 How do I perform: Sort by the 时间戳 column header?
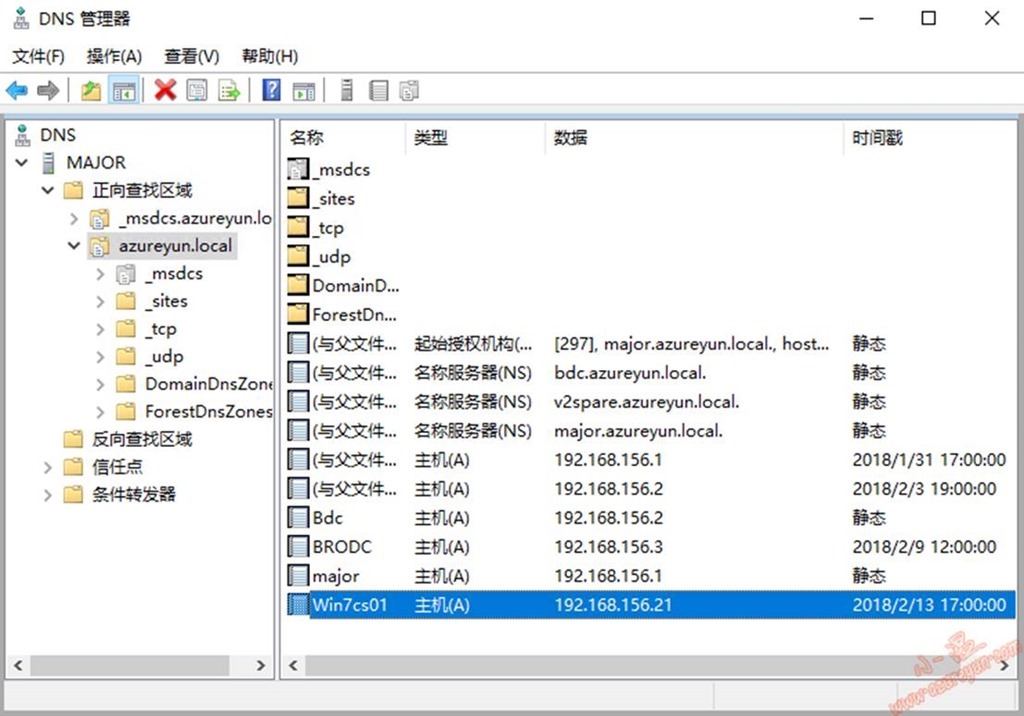[x=929, y=138]
